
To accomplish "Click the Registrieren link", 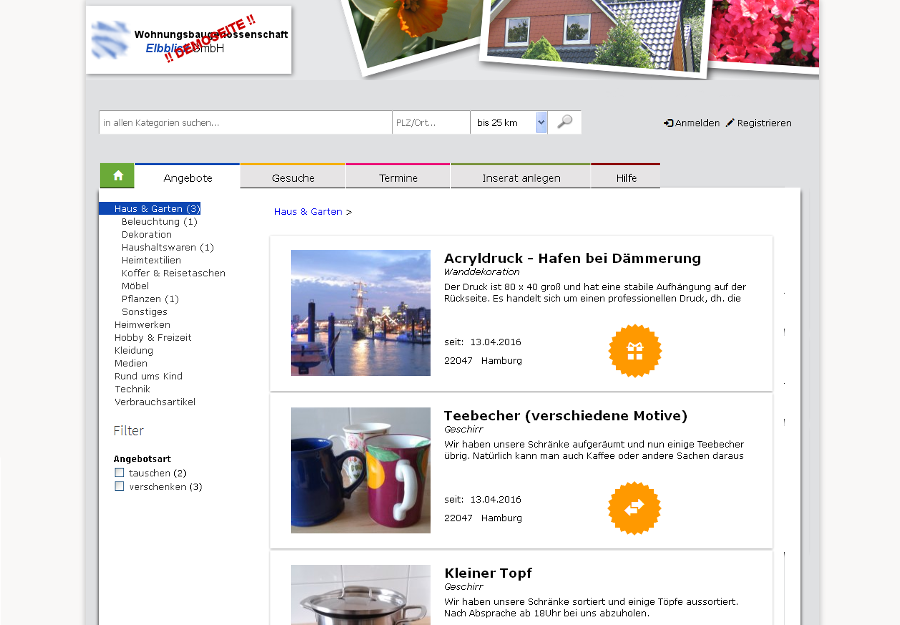I will (758, 123).
